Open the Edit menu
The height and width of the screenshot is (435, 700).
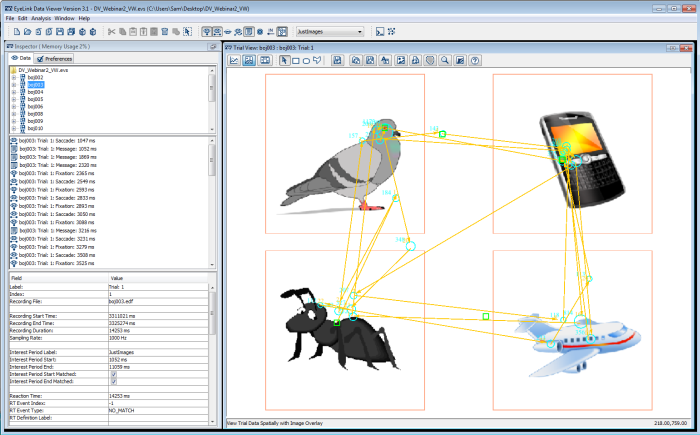[22, 18]
